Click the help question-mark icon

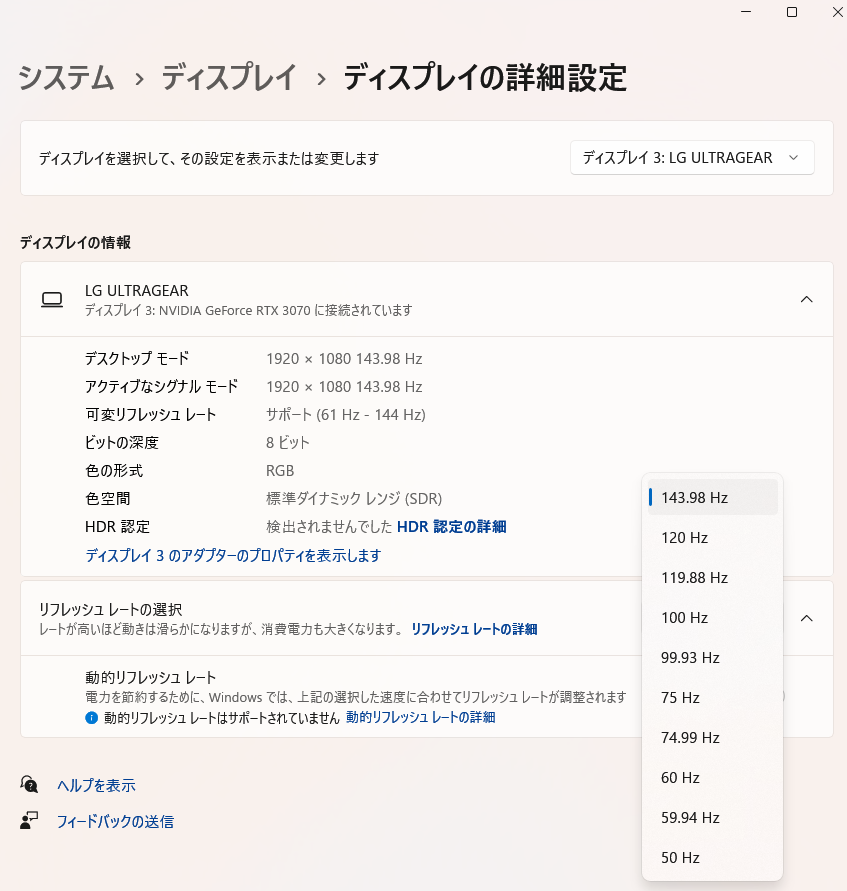(x=29, y=784)
